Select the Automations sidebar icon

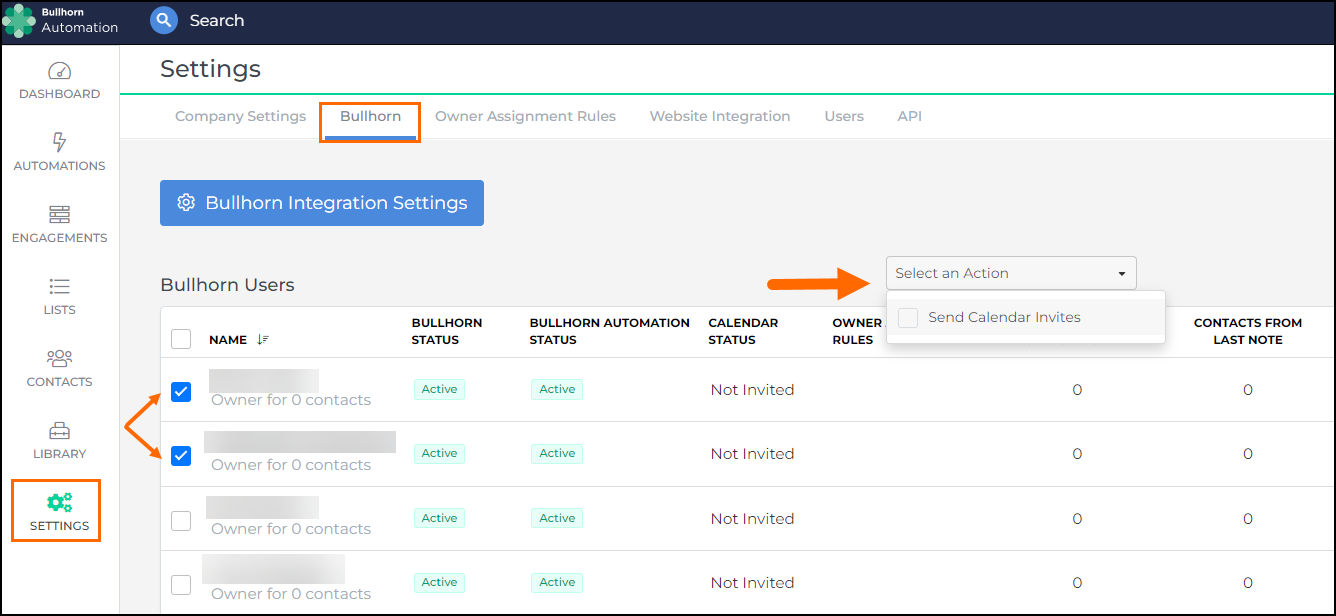[x=59, y=148]
